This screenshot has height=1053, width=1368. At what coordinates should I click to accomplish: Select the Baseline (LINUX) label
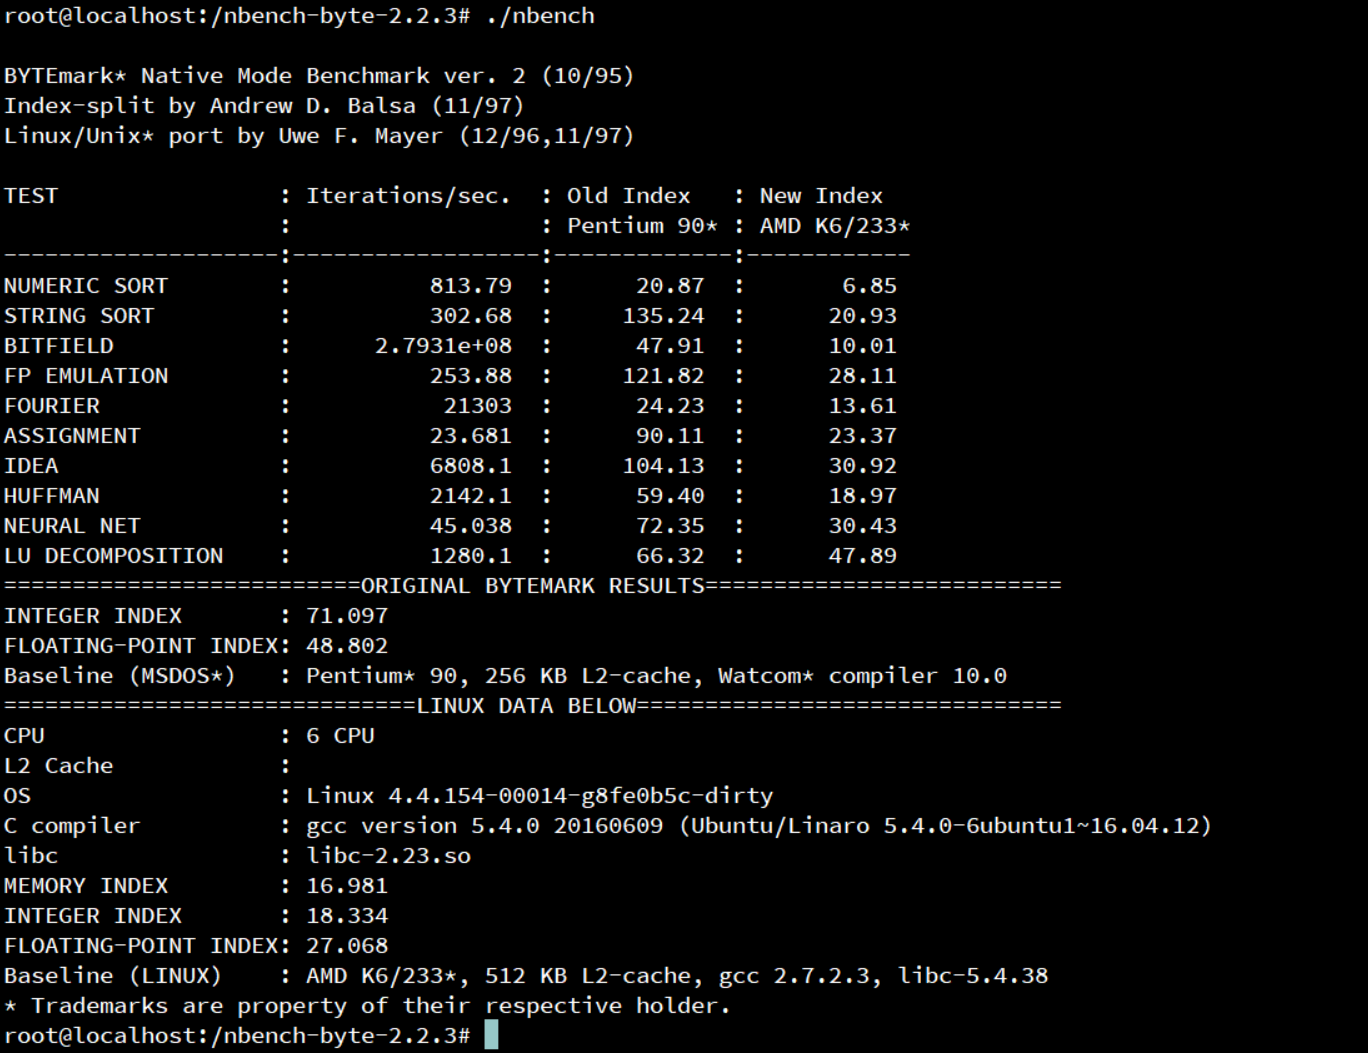pos(113,976)
